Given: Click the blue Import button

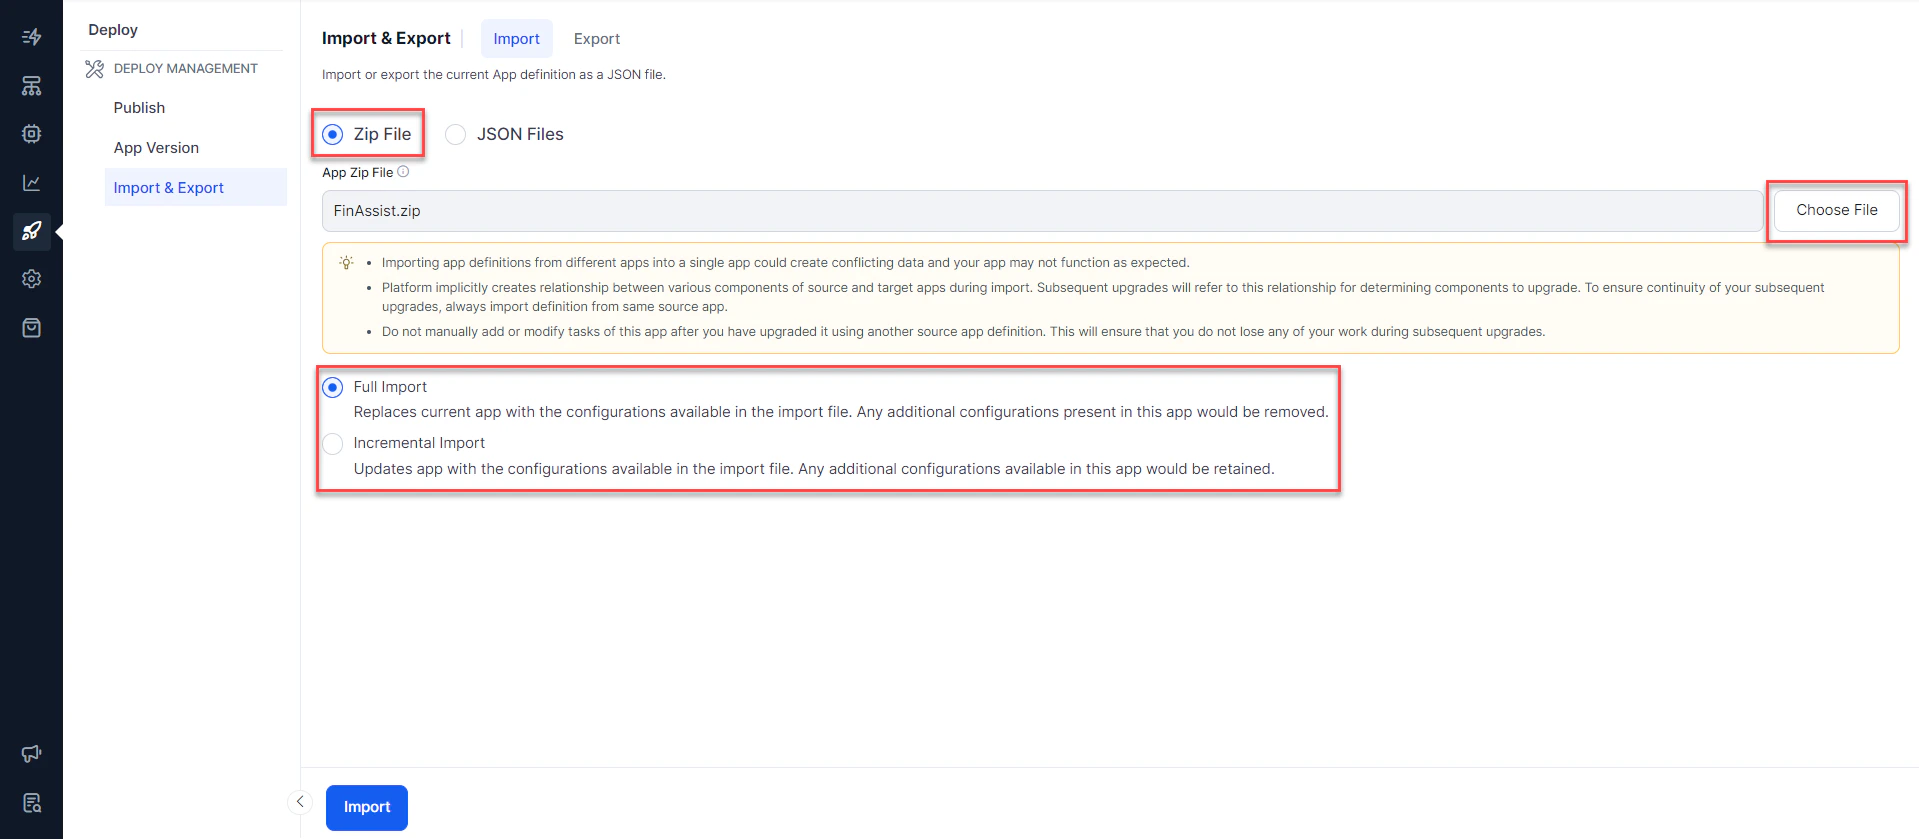Looking at the screenshot, I should coord(367,807).
